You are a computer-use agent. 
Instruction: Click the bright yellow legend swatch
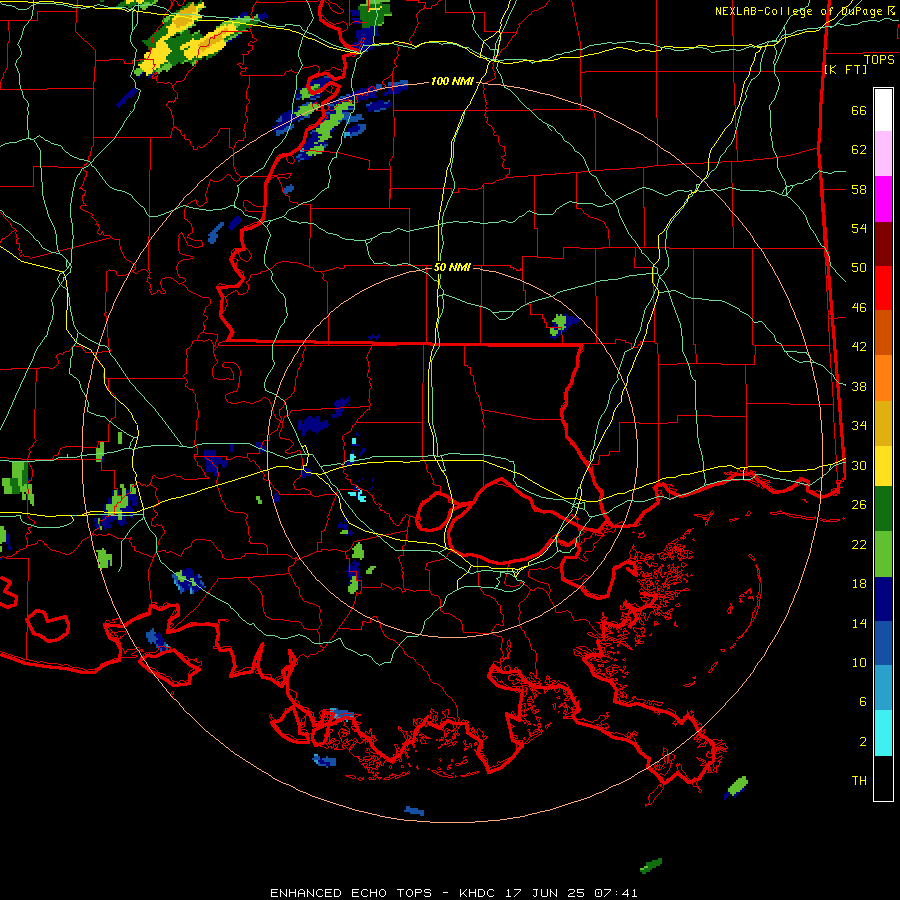(883, 466)
